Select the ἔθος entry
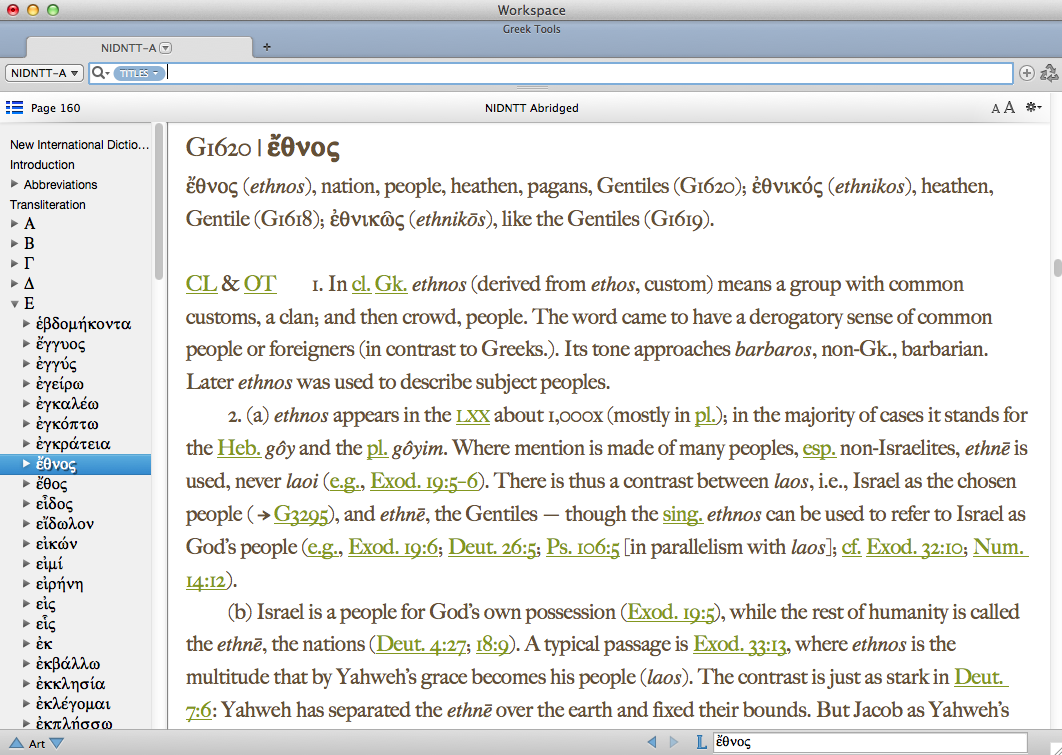 tap(51, 484)
